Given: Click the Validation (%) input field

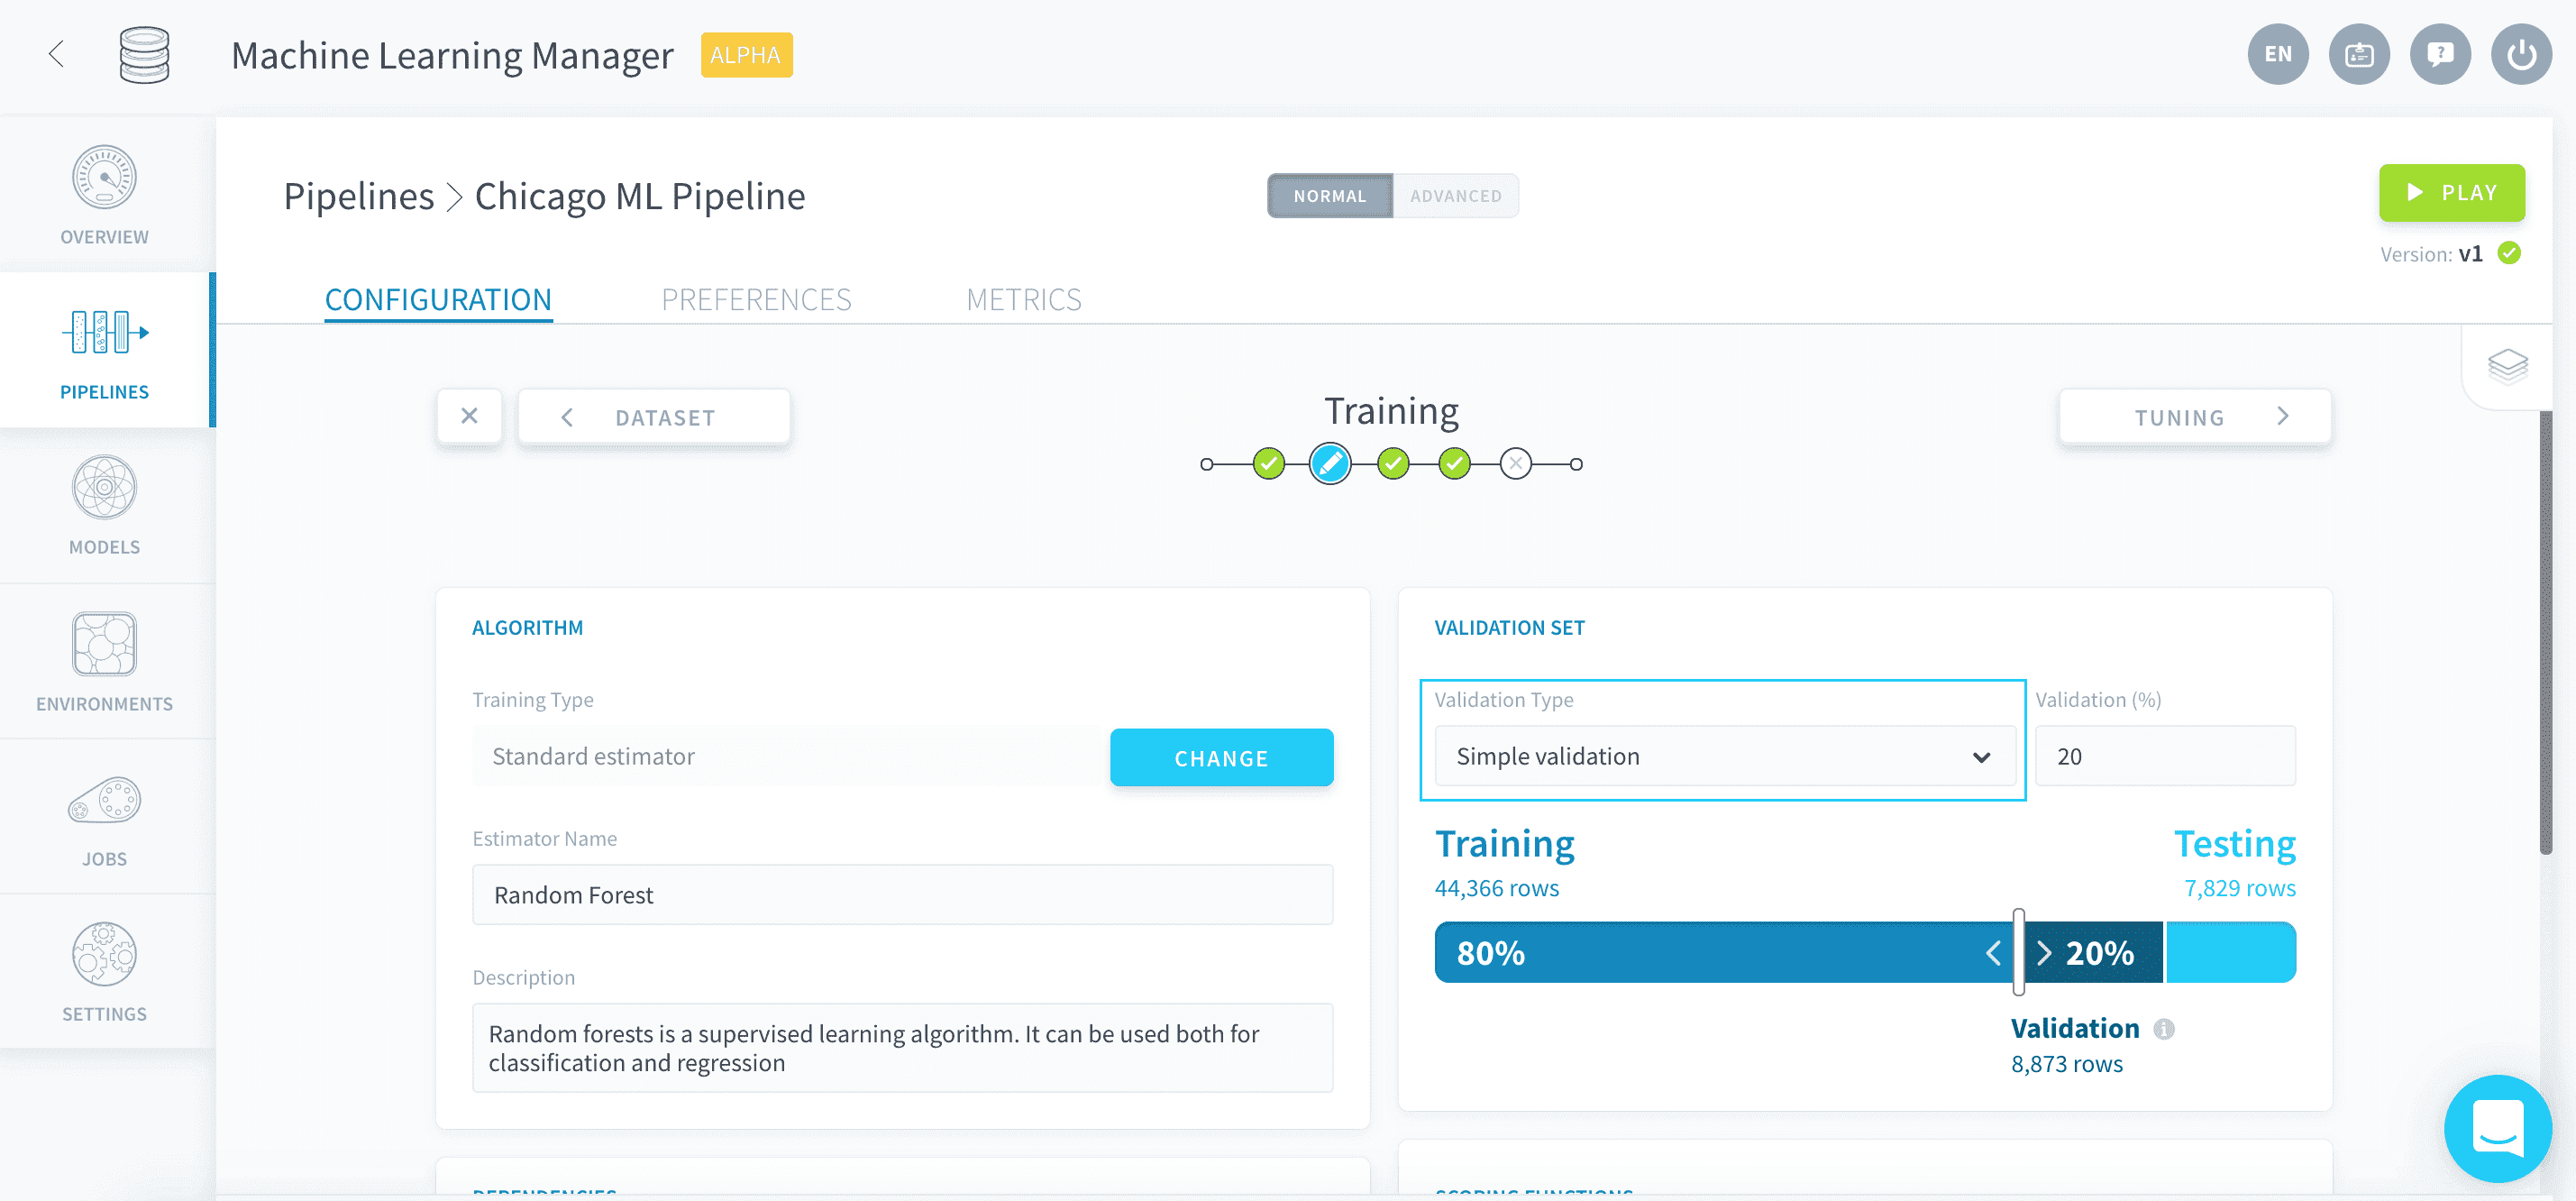Looking at the screenshot, I should click(2165, 756).
